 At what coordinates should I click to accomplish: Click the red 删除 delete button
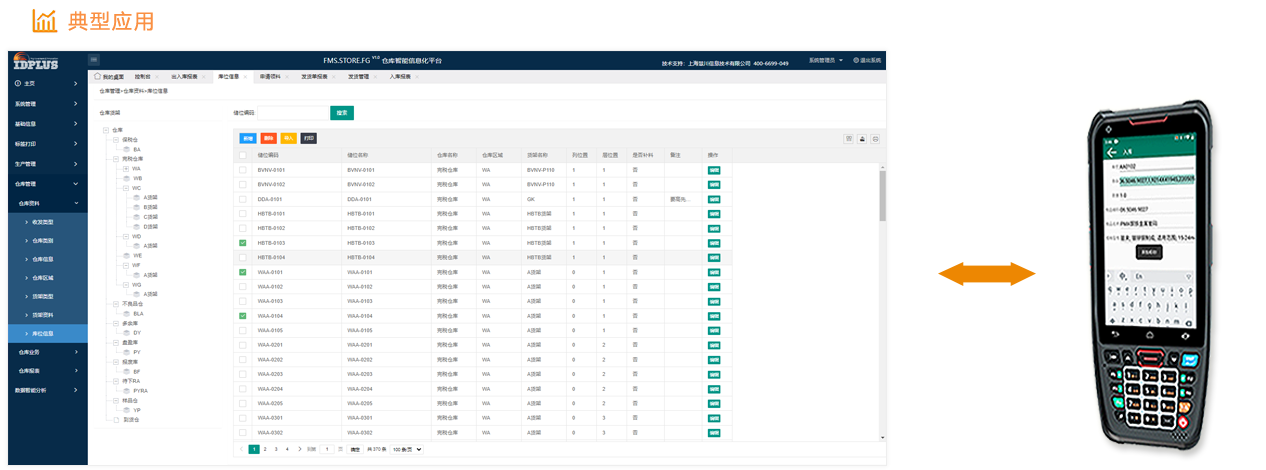coord(268,138)
